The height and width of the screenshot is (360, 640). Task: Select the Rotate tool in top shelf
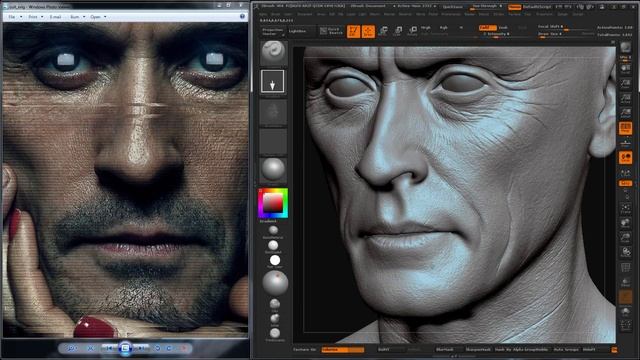pos(413,31)
